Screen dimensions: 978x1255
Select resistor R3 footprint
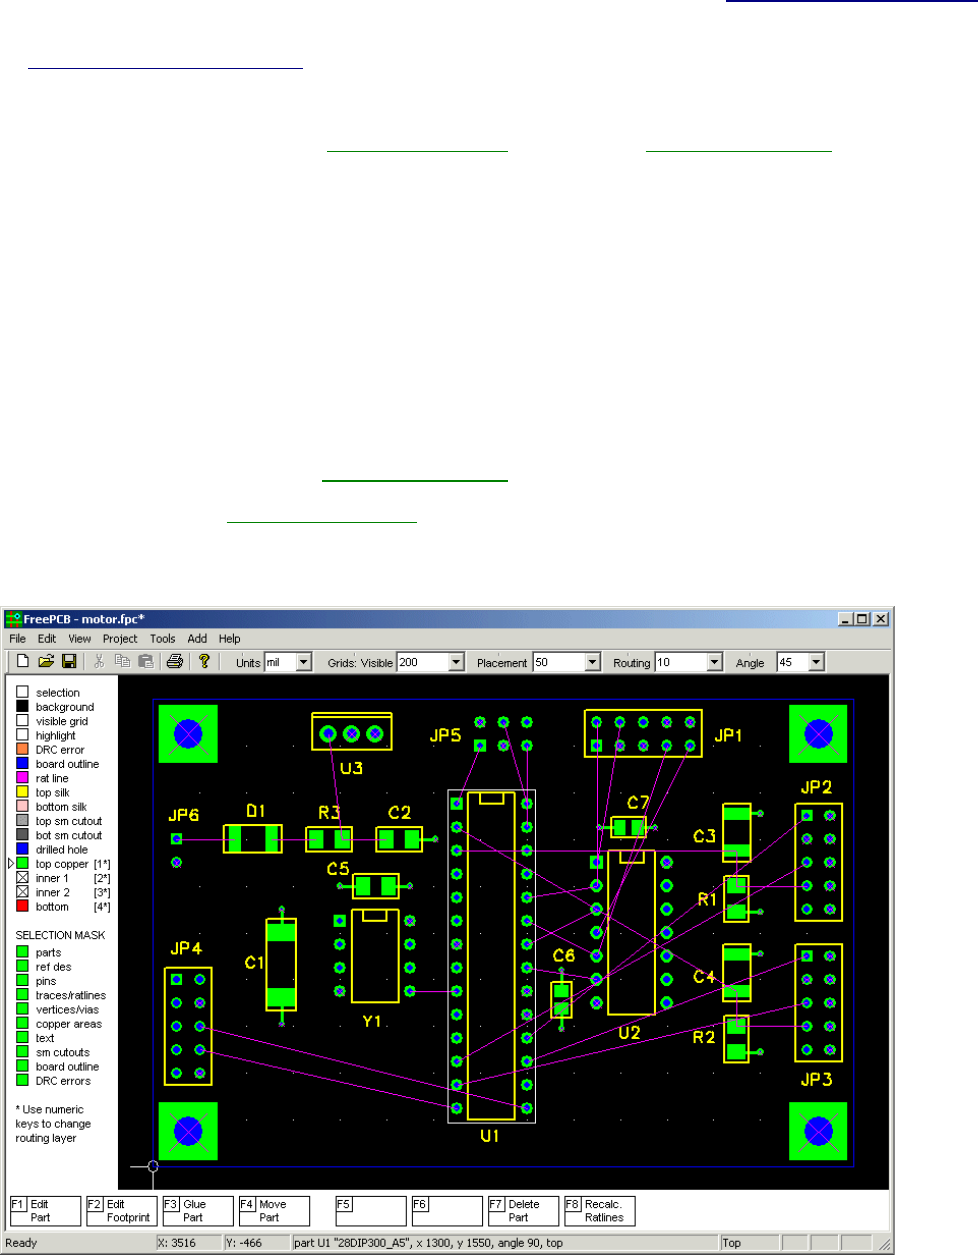point(329,839)
